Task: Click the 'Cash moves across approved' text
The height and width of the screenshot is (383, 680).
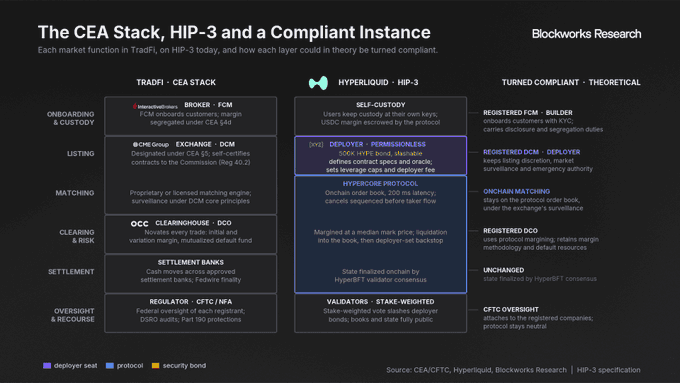Action: [x=190, y=272]
